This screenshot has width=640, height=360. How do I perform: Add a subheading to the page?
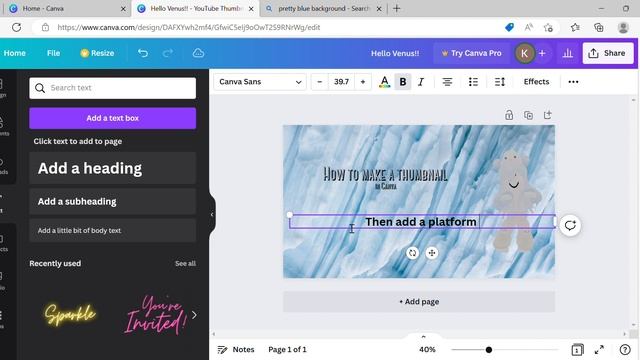[113, 202]
